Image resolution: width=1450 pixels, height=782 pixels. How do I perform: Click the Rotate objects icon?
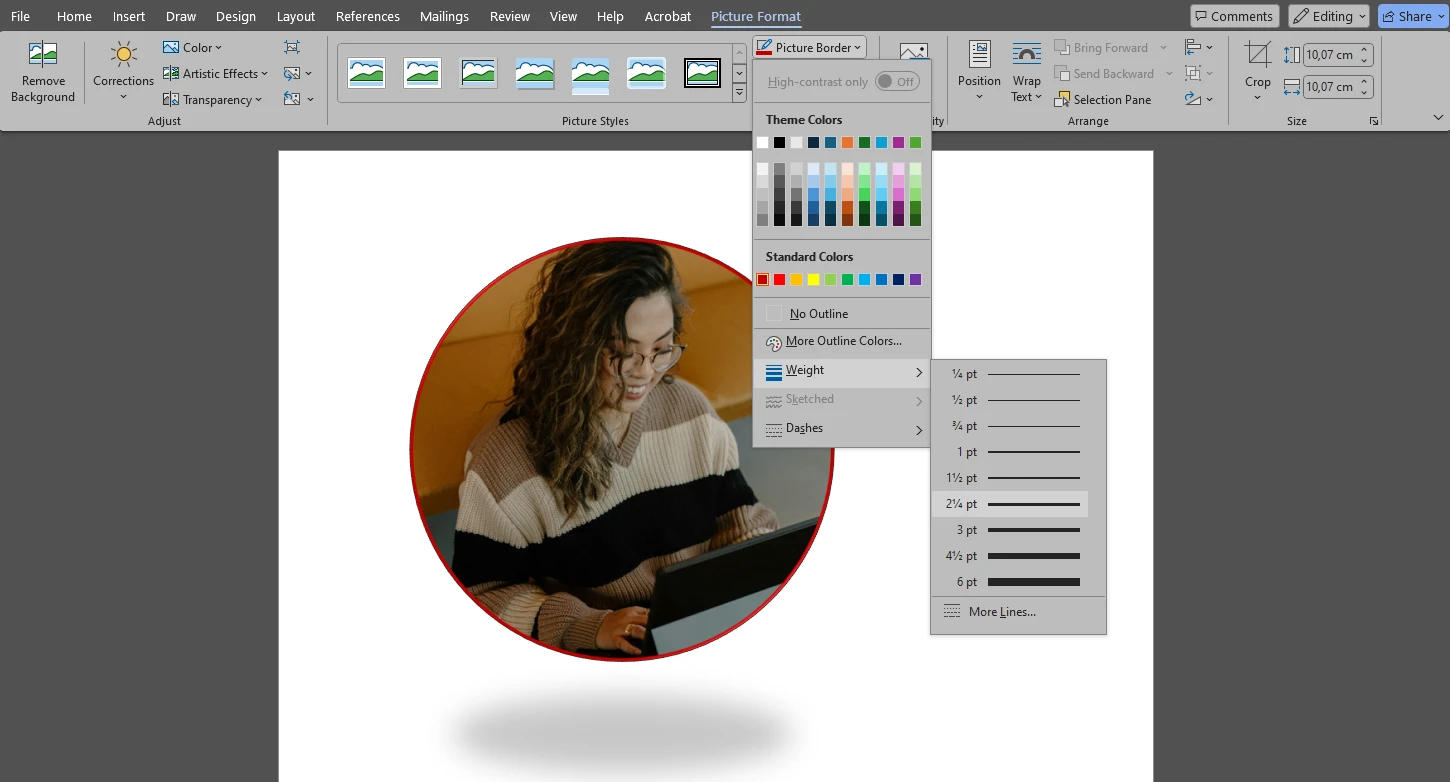click(1192, 99)
